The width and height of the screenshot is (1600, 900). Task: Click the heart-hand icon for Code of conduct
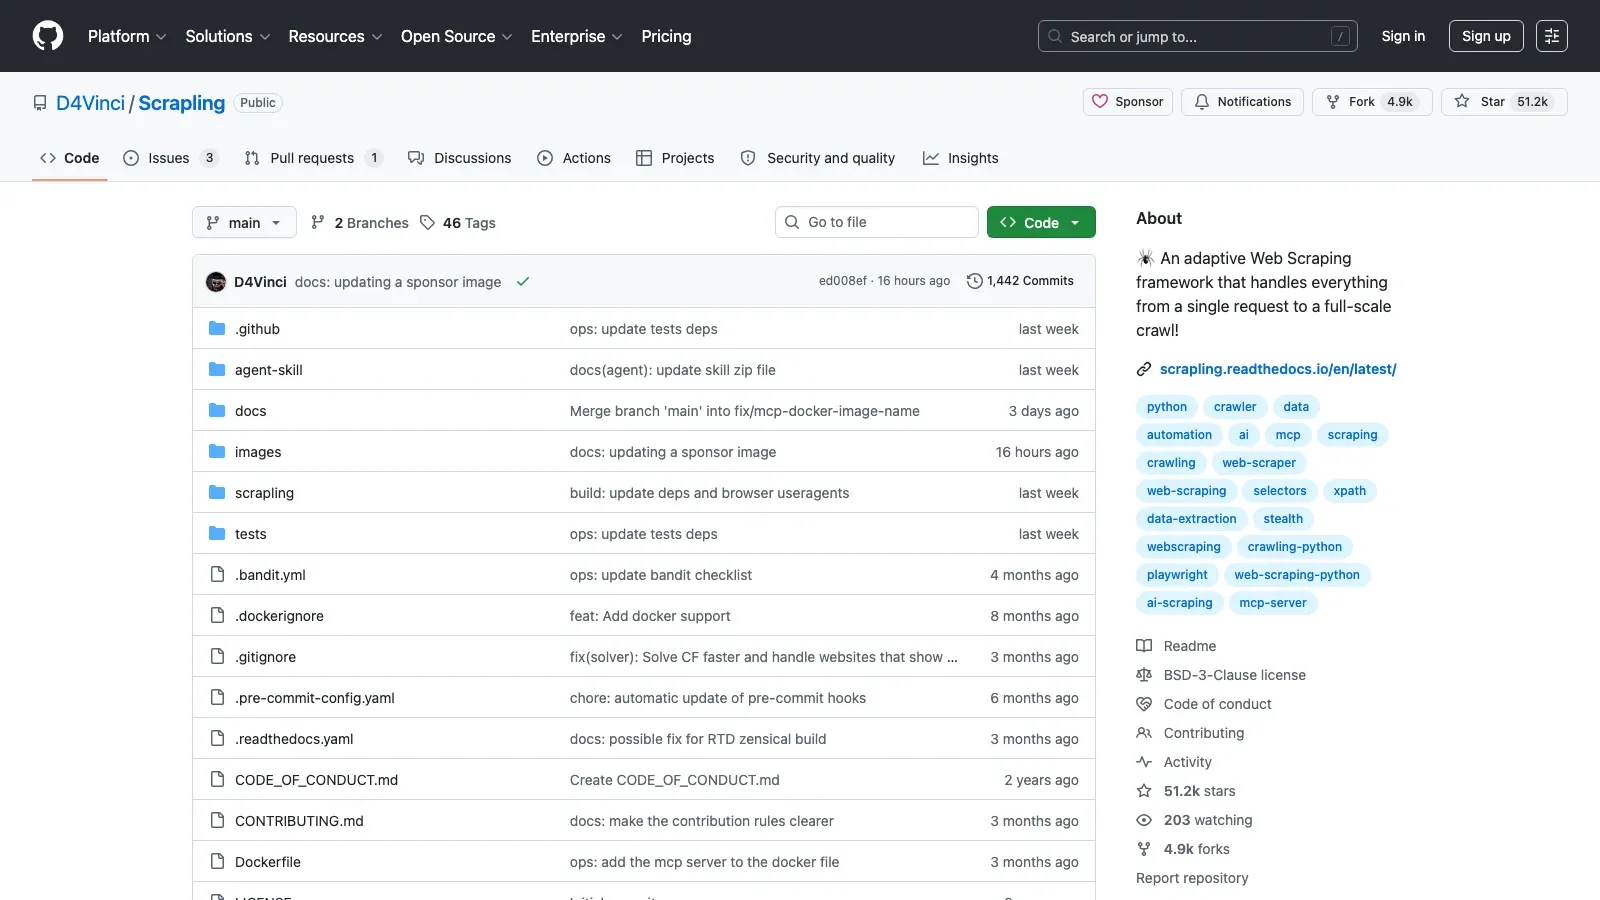(1144, 704)
